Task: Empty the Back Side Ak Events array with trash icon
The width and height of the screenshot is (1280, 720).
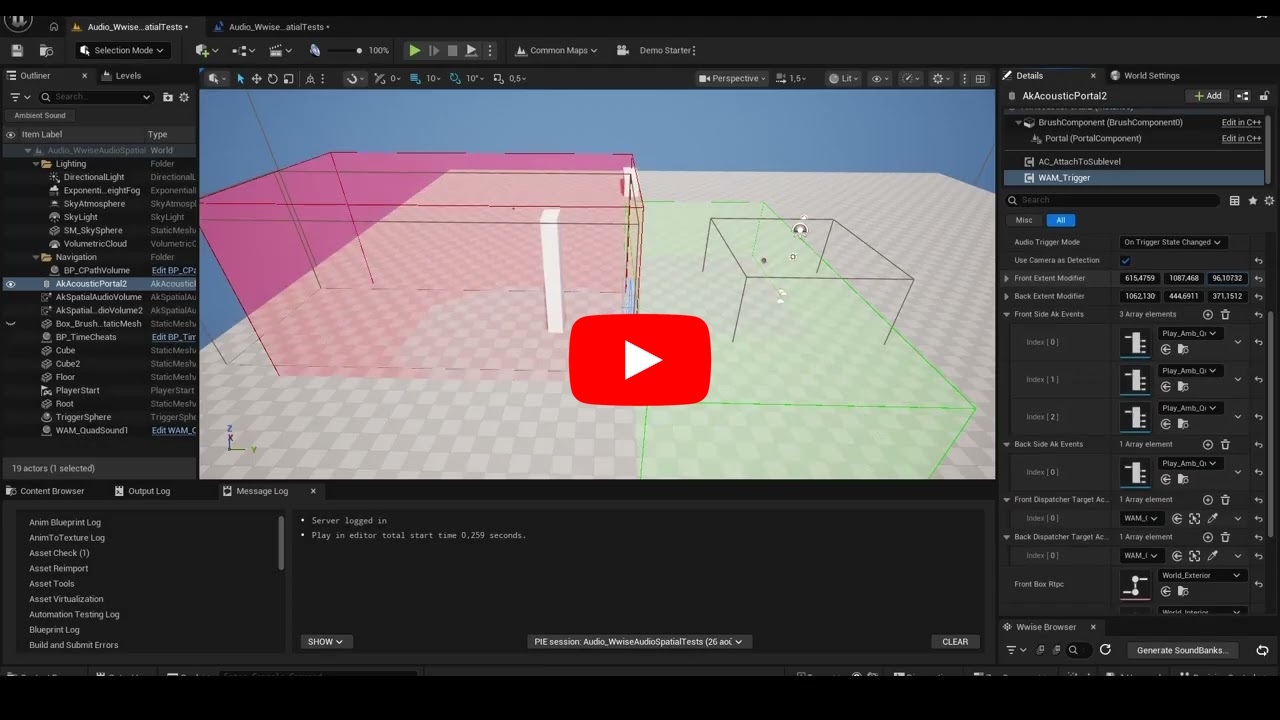Action: 1225,444
